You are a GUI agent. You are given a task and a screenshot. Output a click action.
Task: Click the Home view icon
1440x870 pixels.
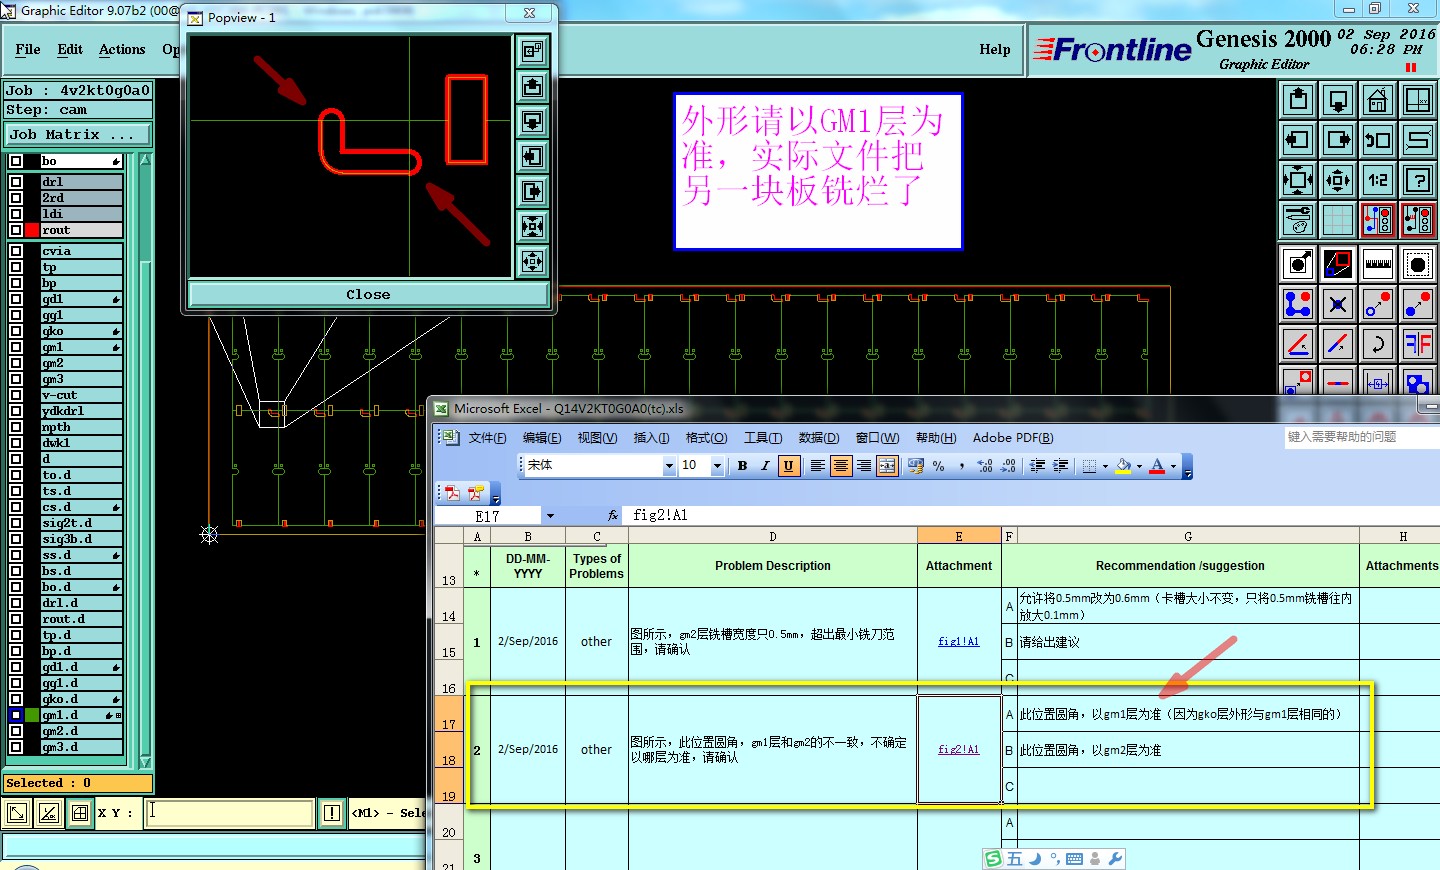point(1378,100)
